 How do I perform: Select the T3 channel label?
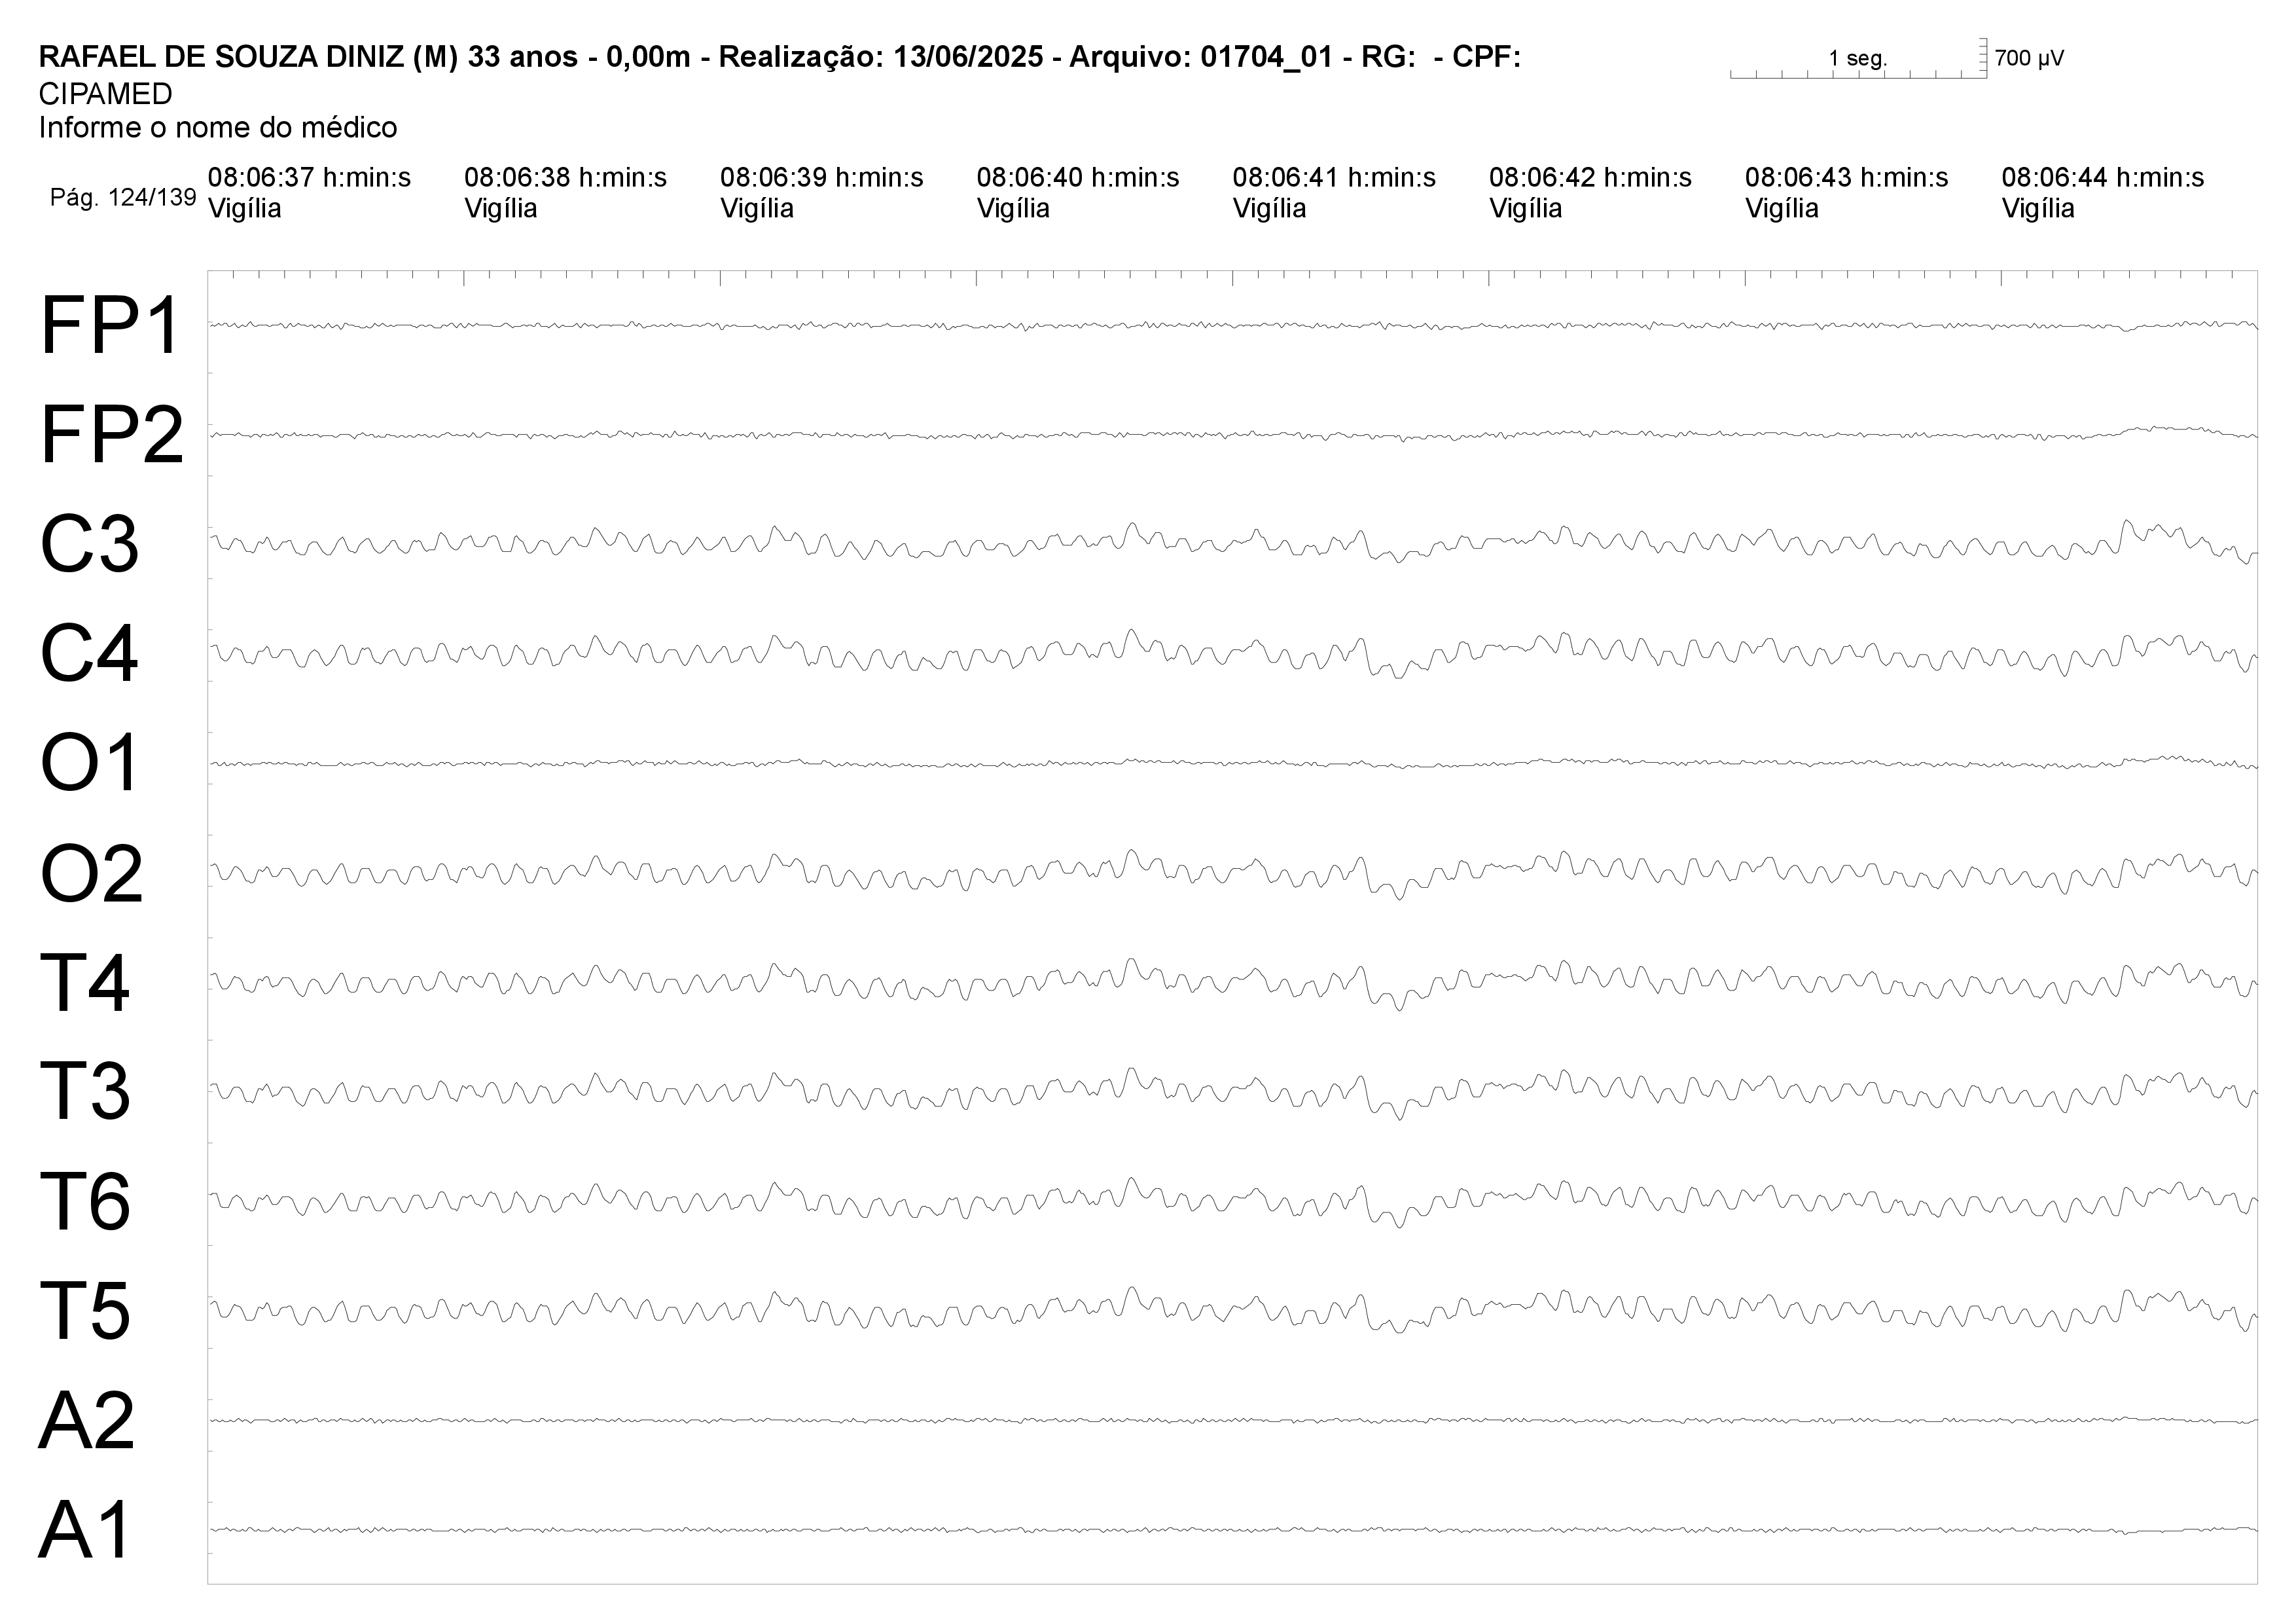[x=85, y=1091]
